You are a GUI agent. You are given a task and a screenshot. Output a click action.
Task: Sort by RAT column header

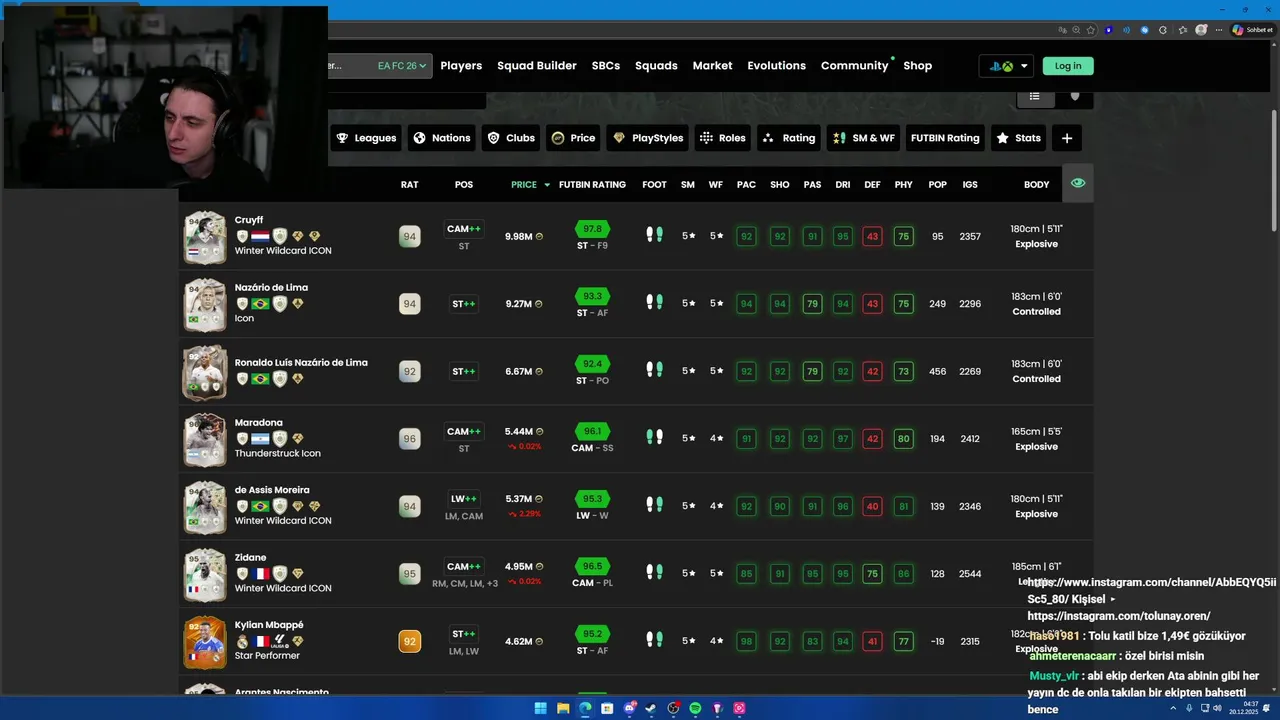(x=409, y=185)
